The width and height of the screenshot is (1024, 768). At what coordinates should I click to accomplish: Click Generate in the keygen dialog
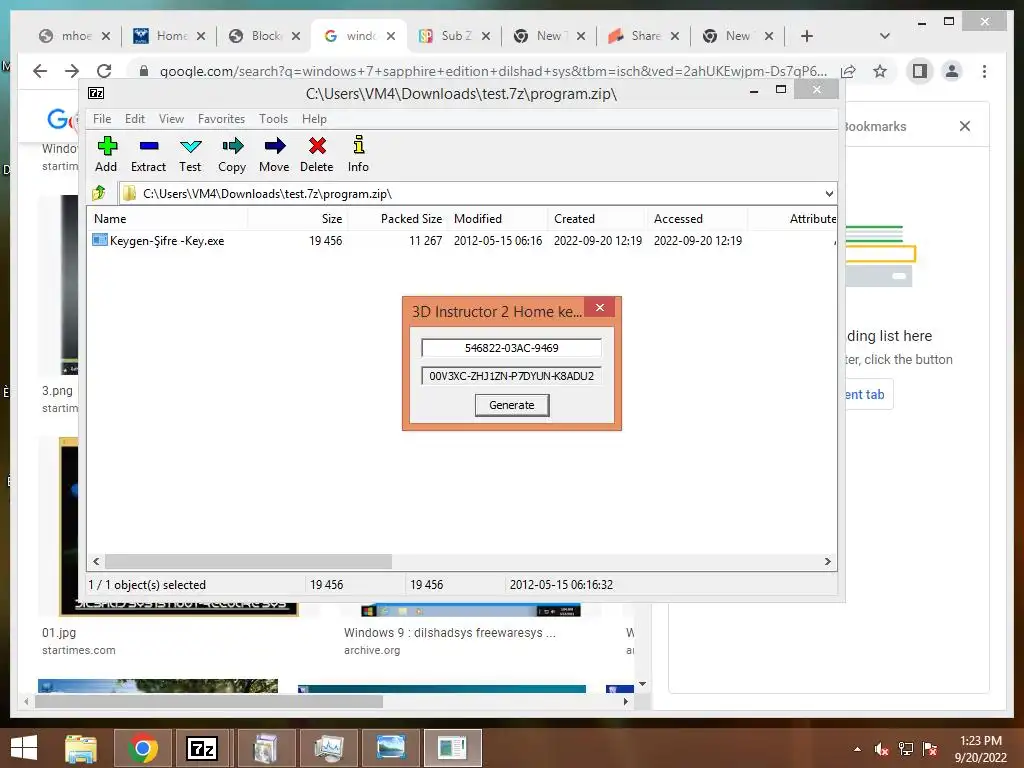pos(512,405)
